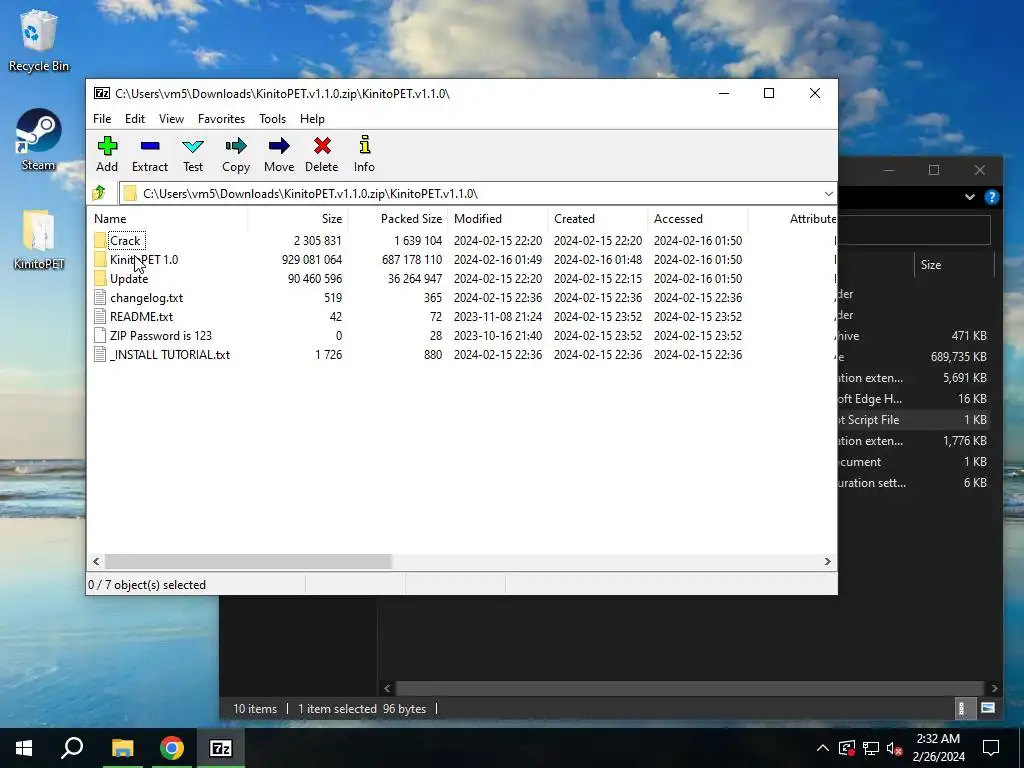Select the _INSTALL TUTORIAL.txt file icon
Viewport: 1024px width, 768px height.
coord(100,355)
